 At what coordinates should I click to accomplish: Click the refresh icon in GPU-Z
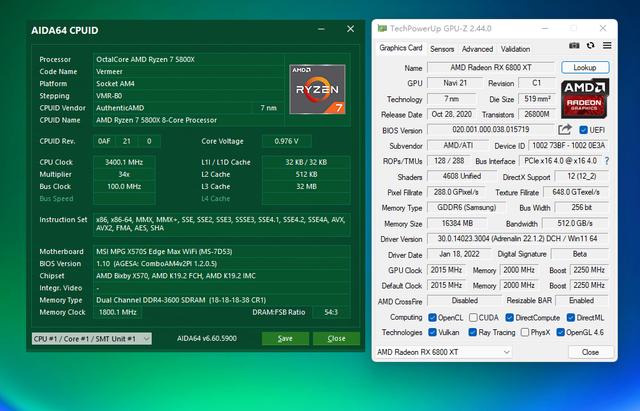(x=590, y=46)
